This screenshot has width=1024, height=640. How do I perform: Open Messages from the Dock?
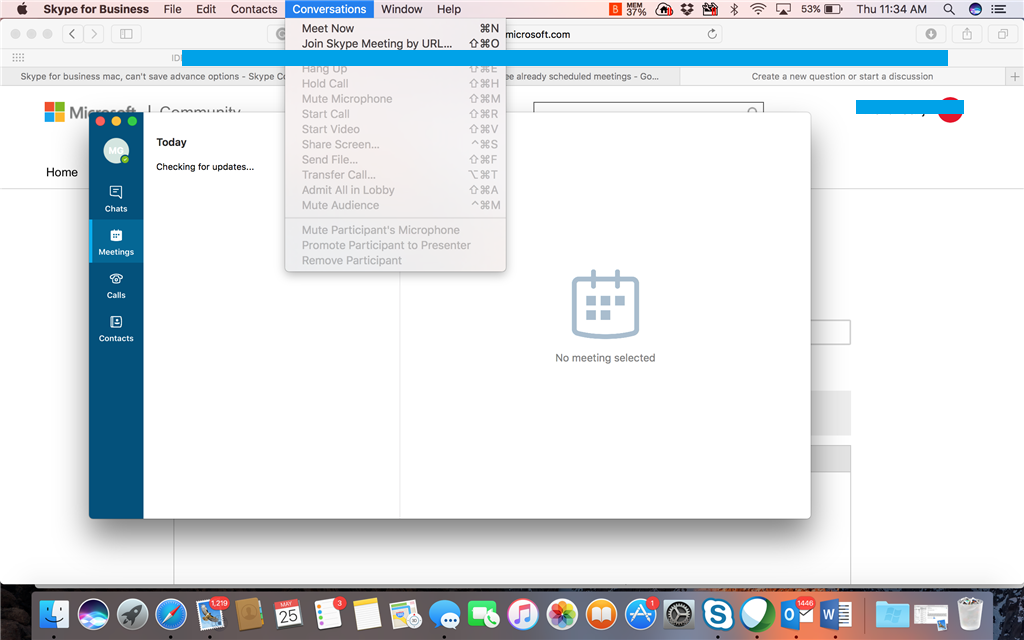[x=444, y=615]
